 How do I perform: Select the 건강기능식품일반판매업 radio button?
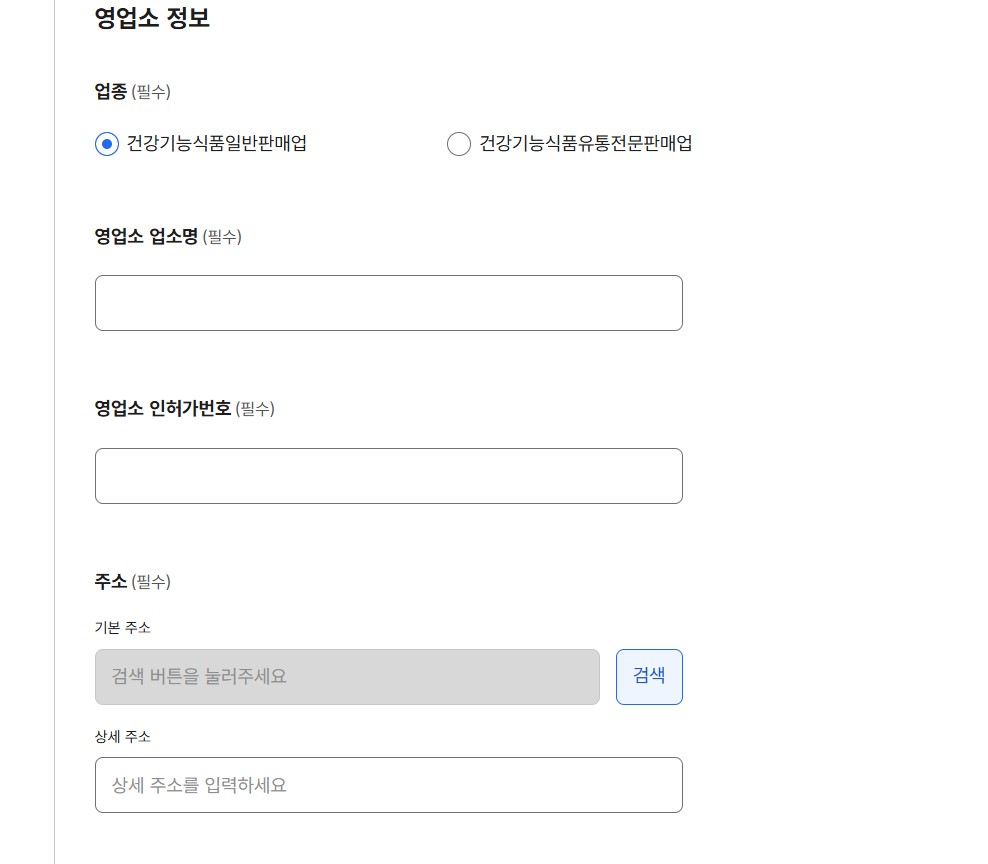click(107, 144)
